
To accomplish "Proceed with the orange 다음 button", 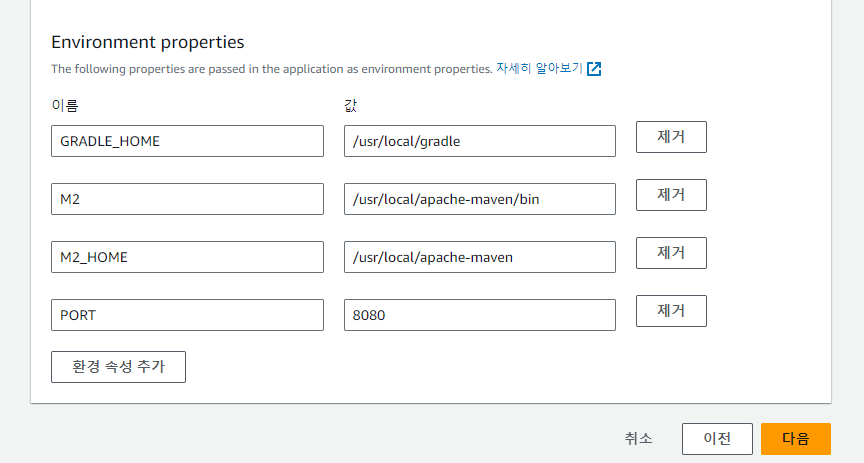I will click(796, 438).
